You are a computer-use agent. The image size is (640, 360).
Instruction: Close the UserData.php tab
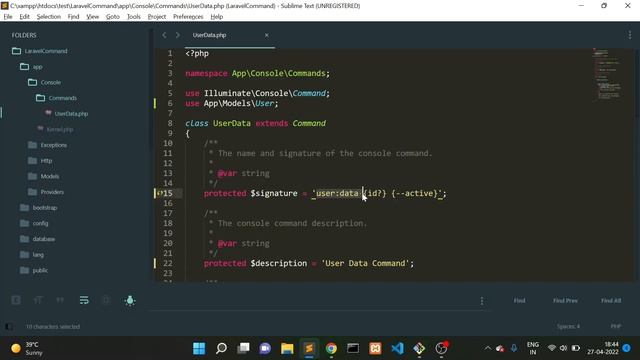267,35
